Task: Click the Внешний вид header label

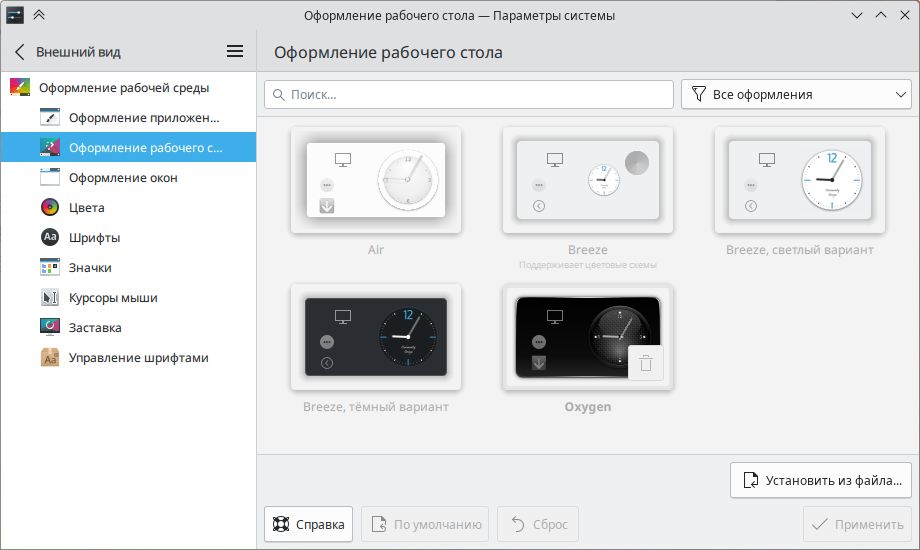Action: click(78, 52)
